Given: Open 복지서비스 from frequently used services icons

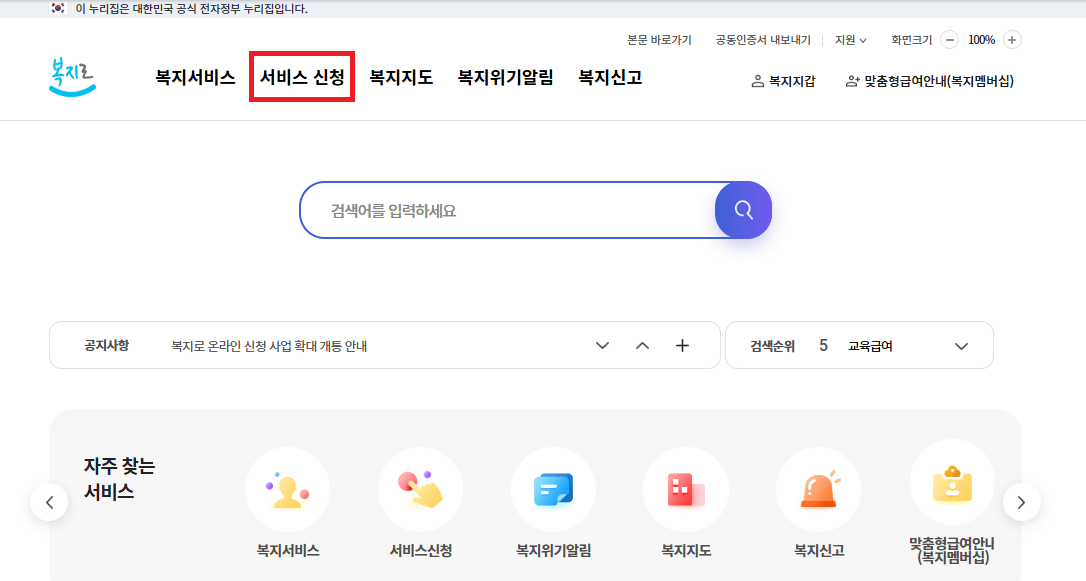Looking at the screenshot, I should [x=288, y=490].
